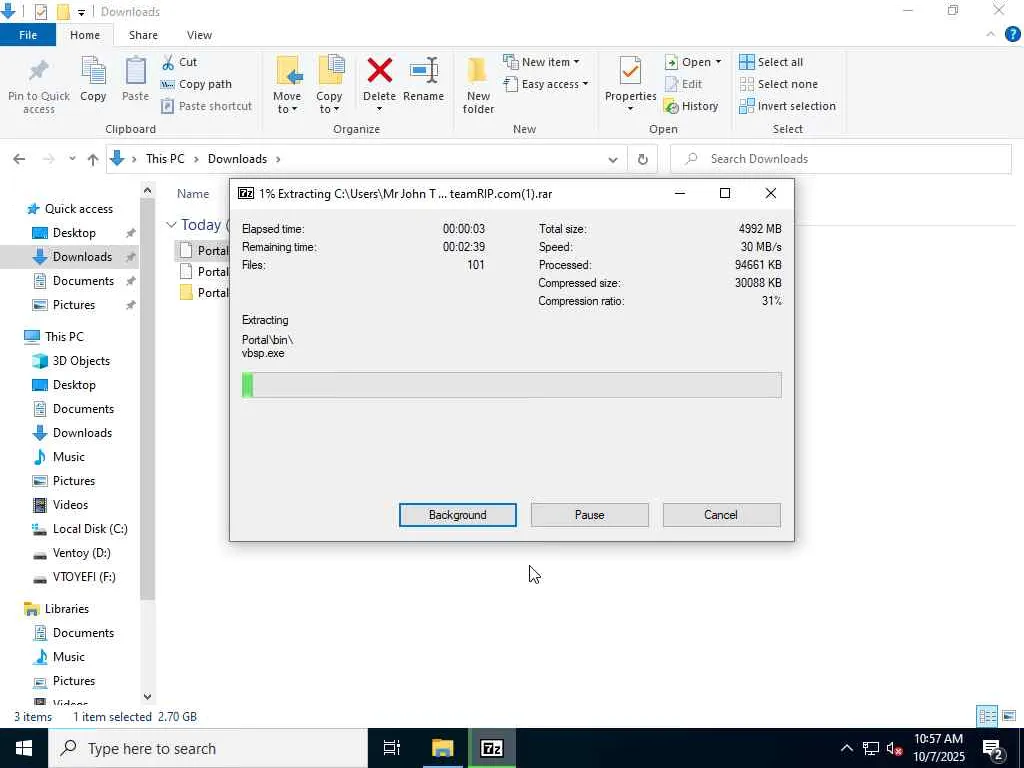
Task: Click the Paste ribbon icon
Action: coord(135,71)
